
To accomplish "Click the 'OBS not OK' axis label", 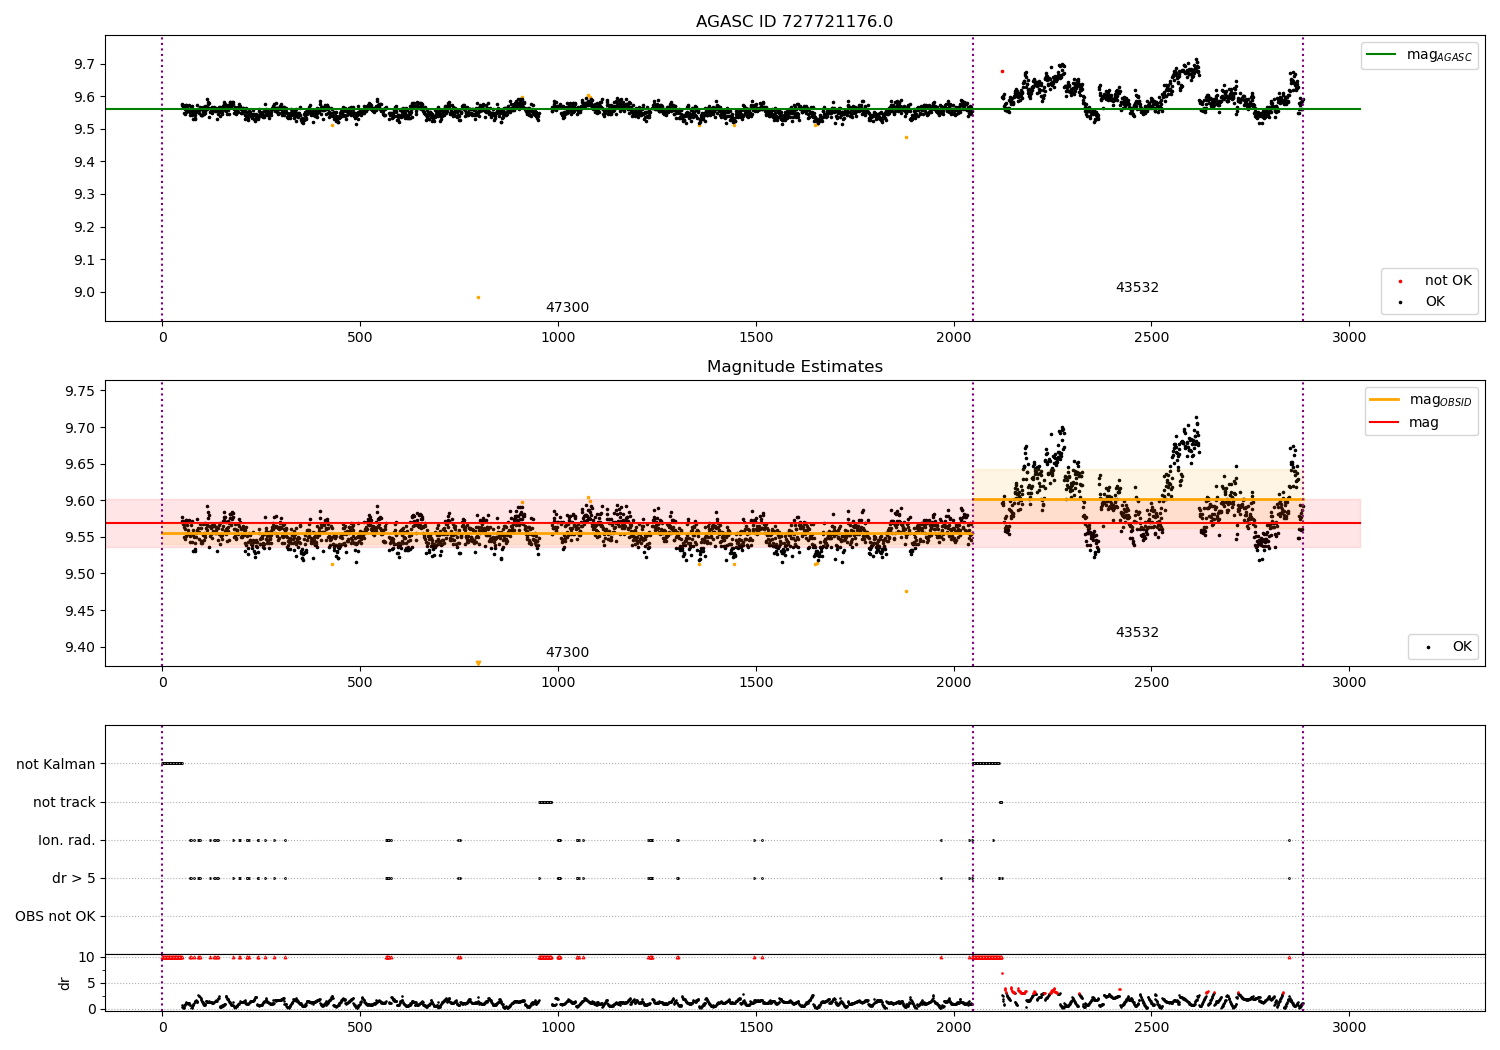I will [x=55, y=916].
